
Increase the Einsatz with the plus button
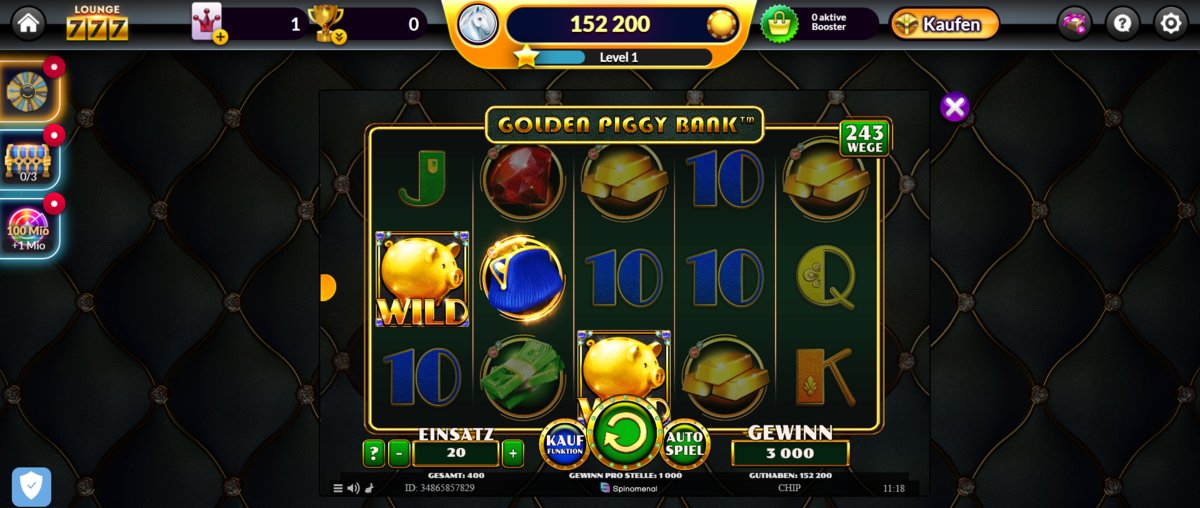(x=512, y=453)
